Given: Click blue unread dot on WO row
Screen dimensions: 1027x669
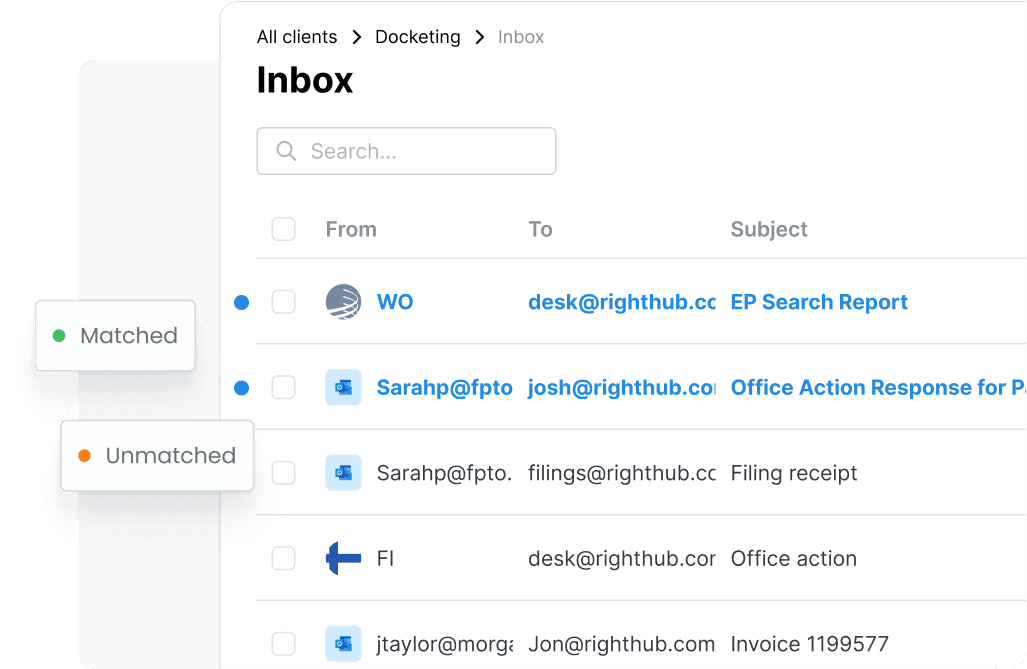Looking at the screenshot, I should 241,302.
